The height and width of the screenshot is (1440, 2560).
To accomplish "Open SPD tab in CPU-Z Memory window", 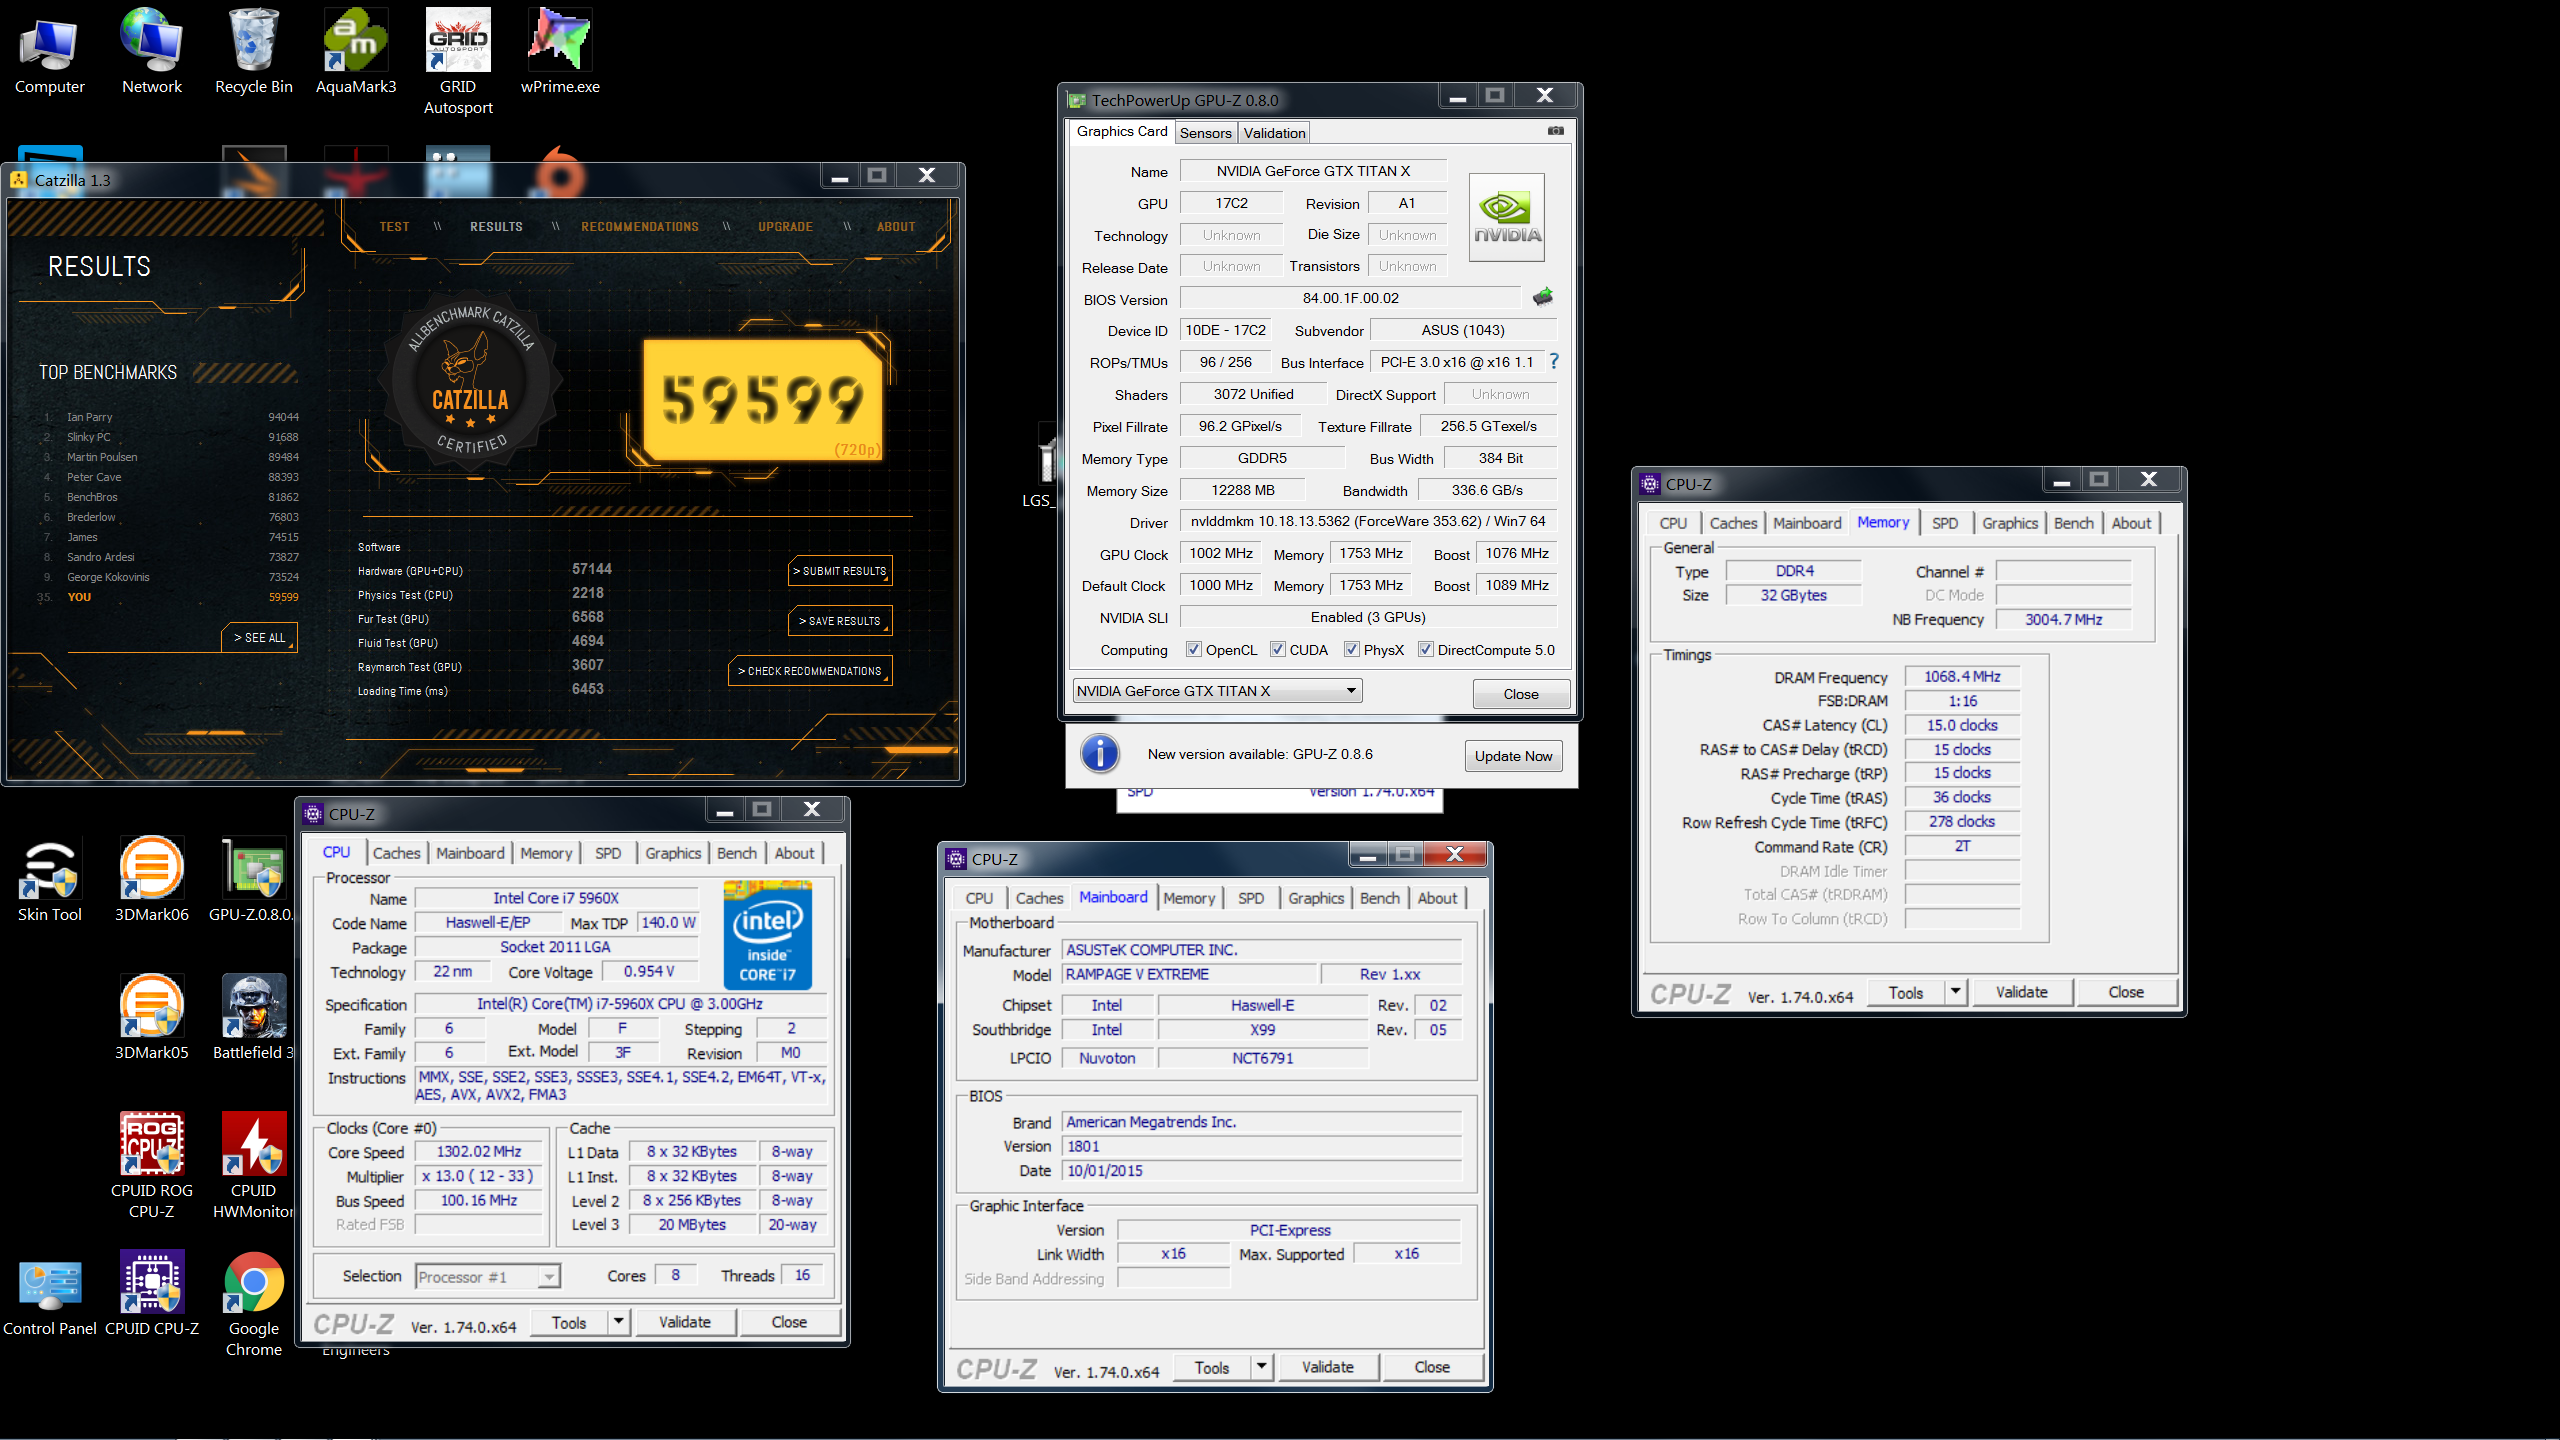I will point(1945,523).
